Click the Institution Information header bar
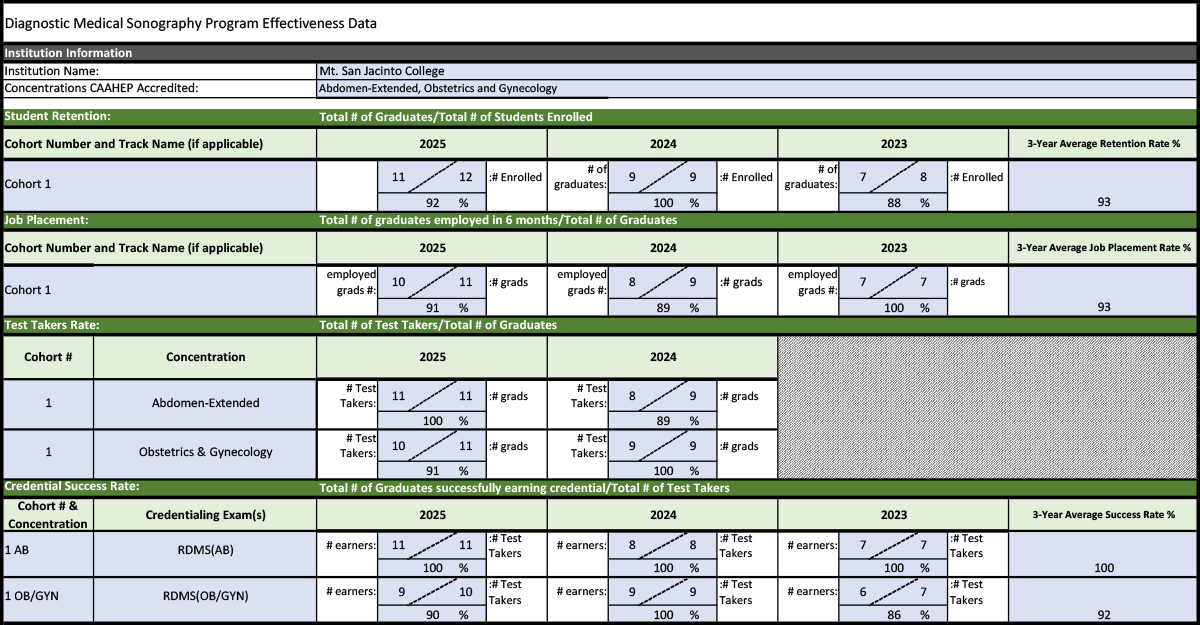The height and width of the screenshot is (625, 1200). (600, 53)
